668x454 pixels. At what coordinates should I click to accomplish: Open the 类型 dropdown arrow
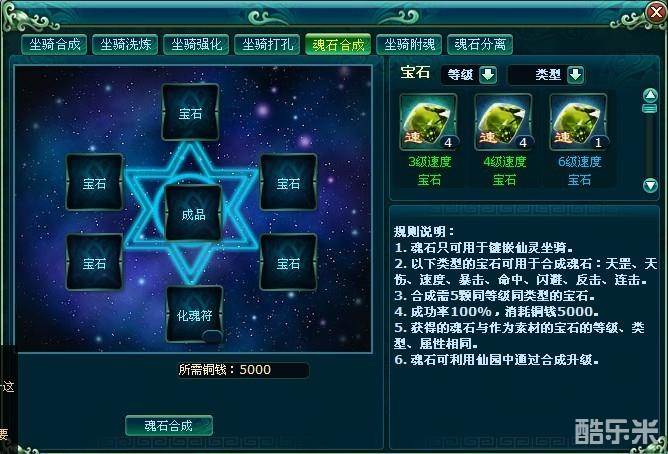click(x=576, y=75)
